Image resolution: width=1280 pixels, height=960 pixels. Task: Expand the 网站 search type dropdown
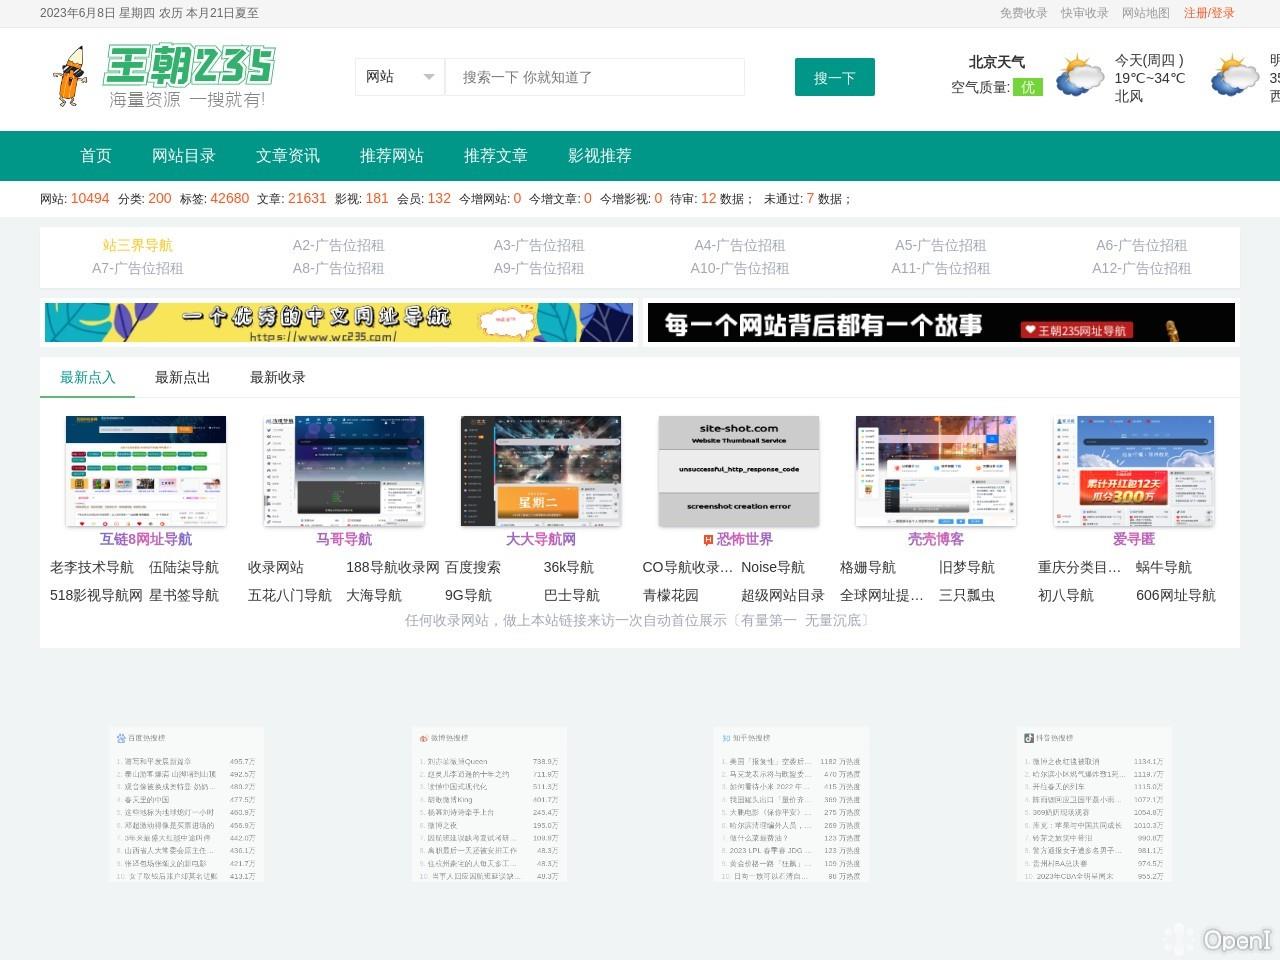pyautogui.click(x=400, y=77)
